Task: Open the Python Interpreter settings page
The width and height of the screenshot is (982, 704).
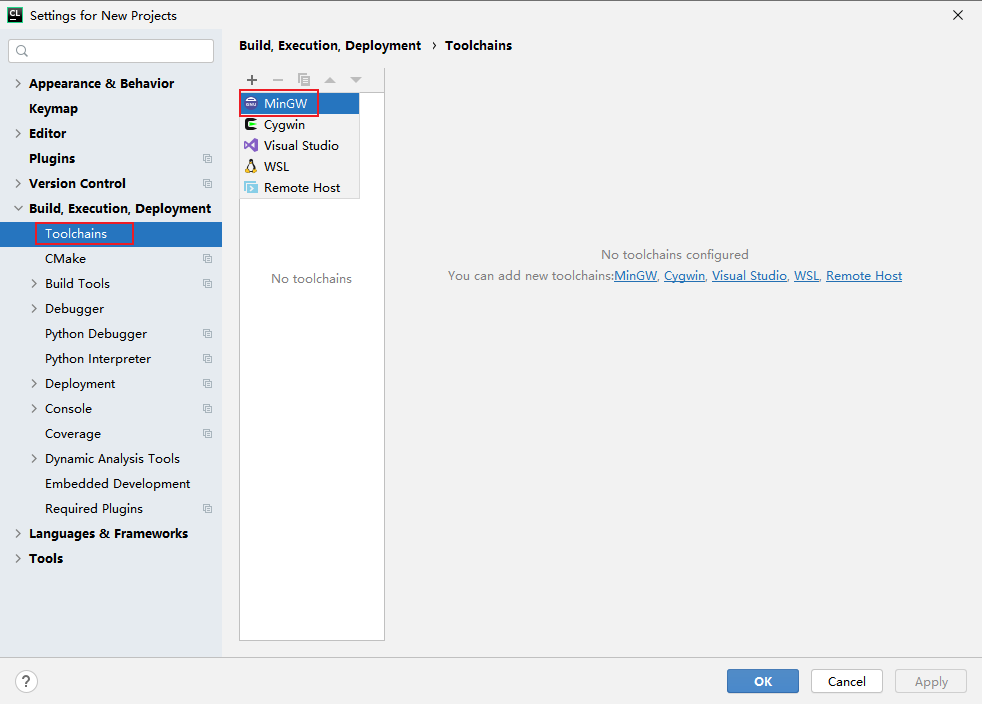Action: coord(98,359)
